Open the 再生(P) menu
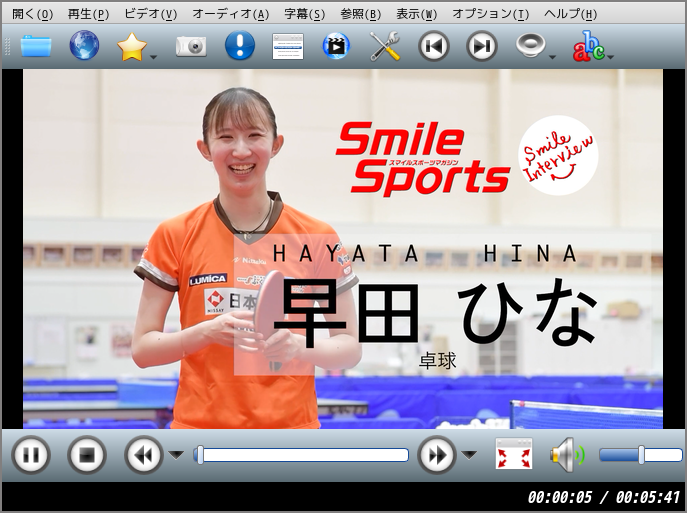 point(88,14)
